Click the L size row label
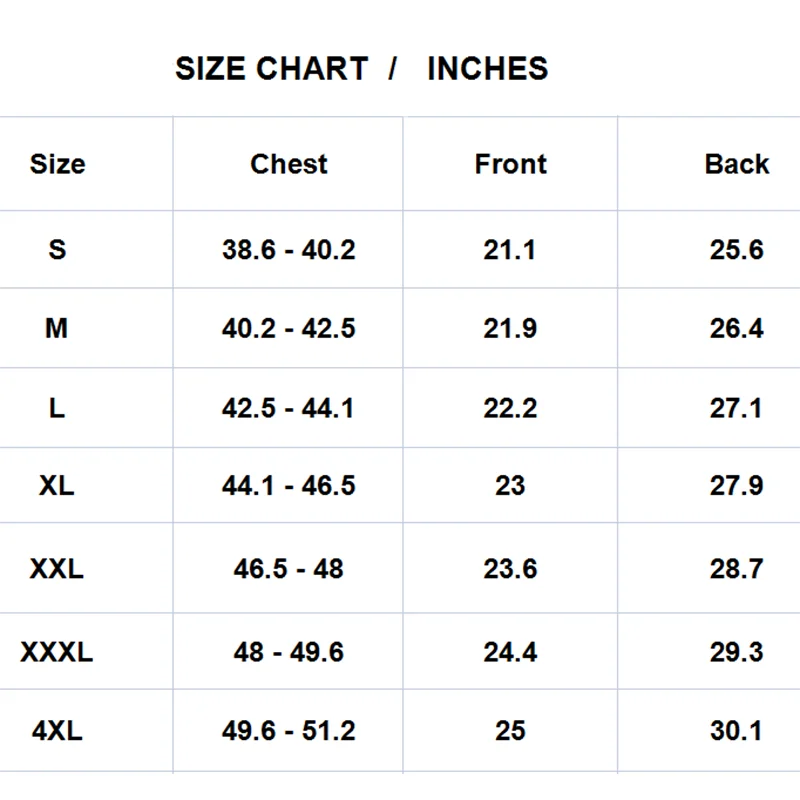800x800 pixels. (x=57, y=408)
